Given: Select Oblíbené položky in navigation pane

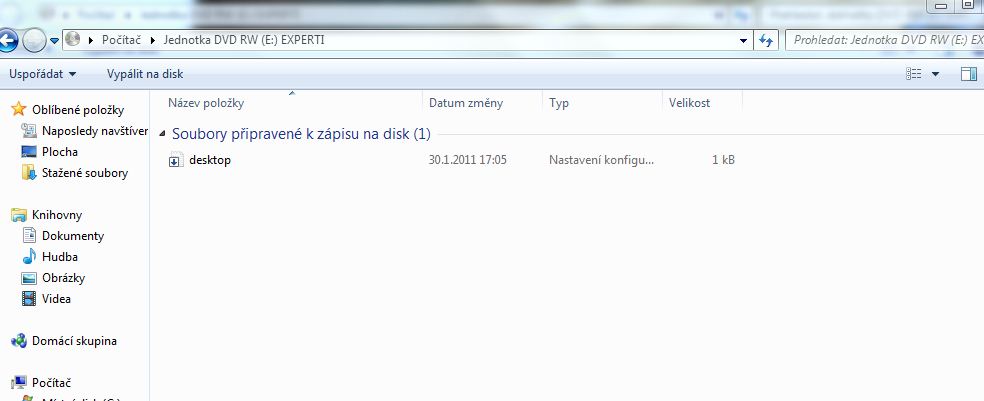Looking at the screenshot, I should tap(78, 110).
